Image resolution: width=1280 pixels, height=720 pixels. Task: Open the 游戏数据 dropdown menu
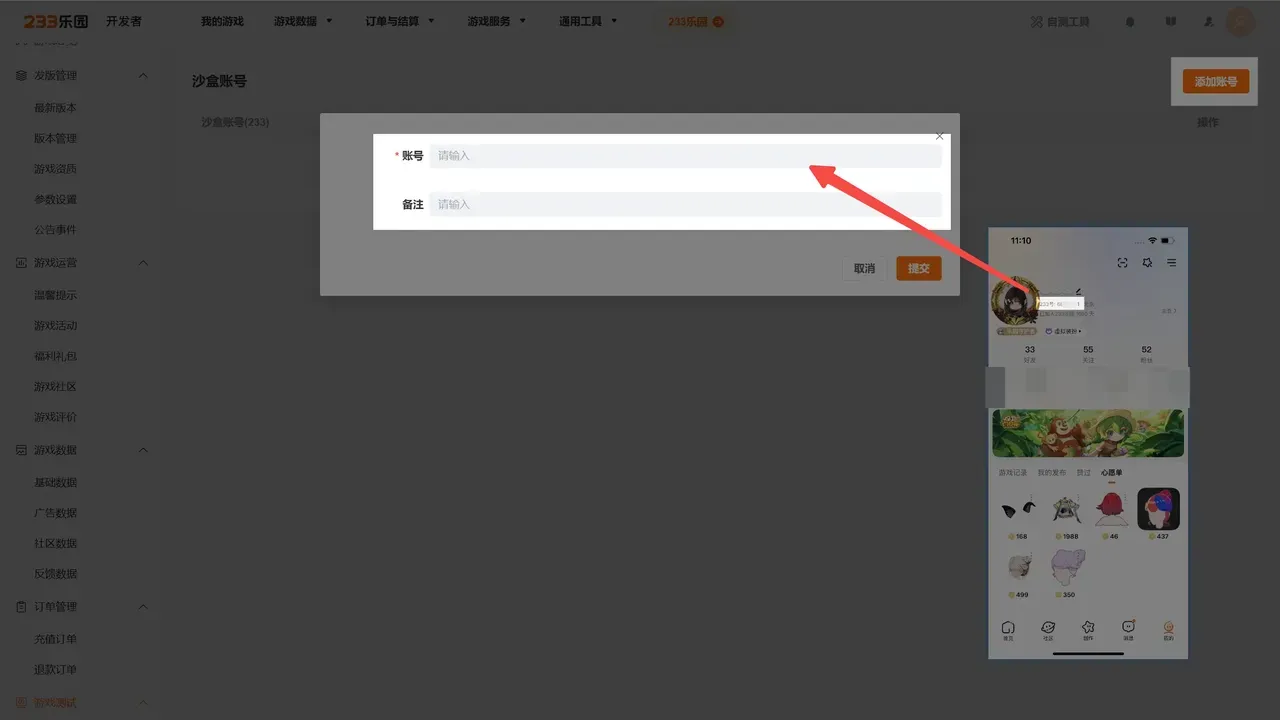tap(303, 21)
